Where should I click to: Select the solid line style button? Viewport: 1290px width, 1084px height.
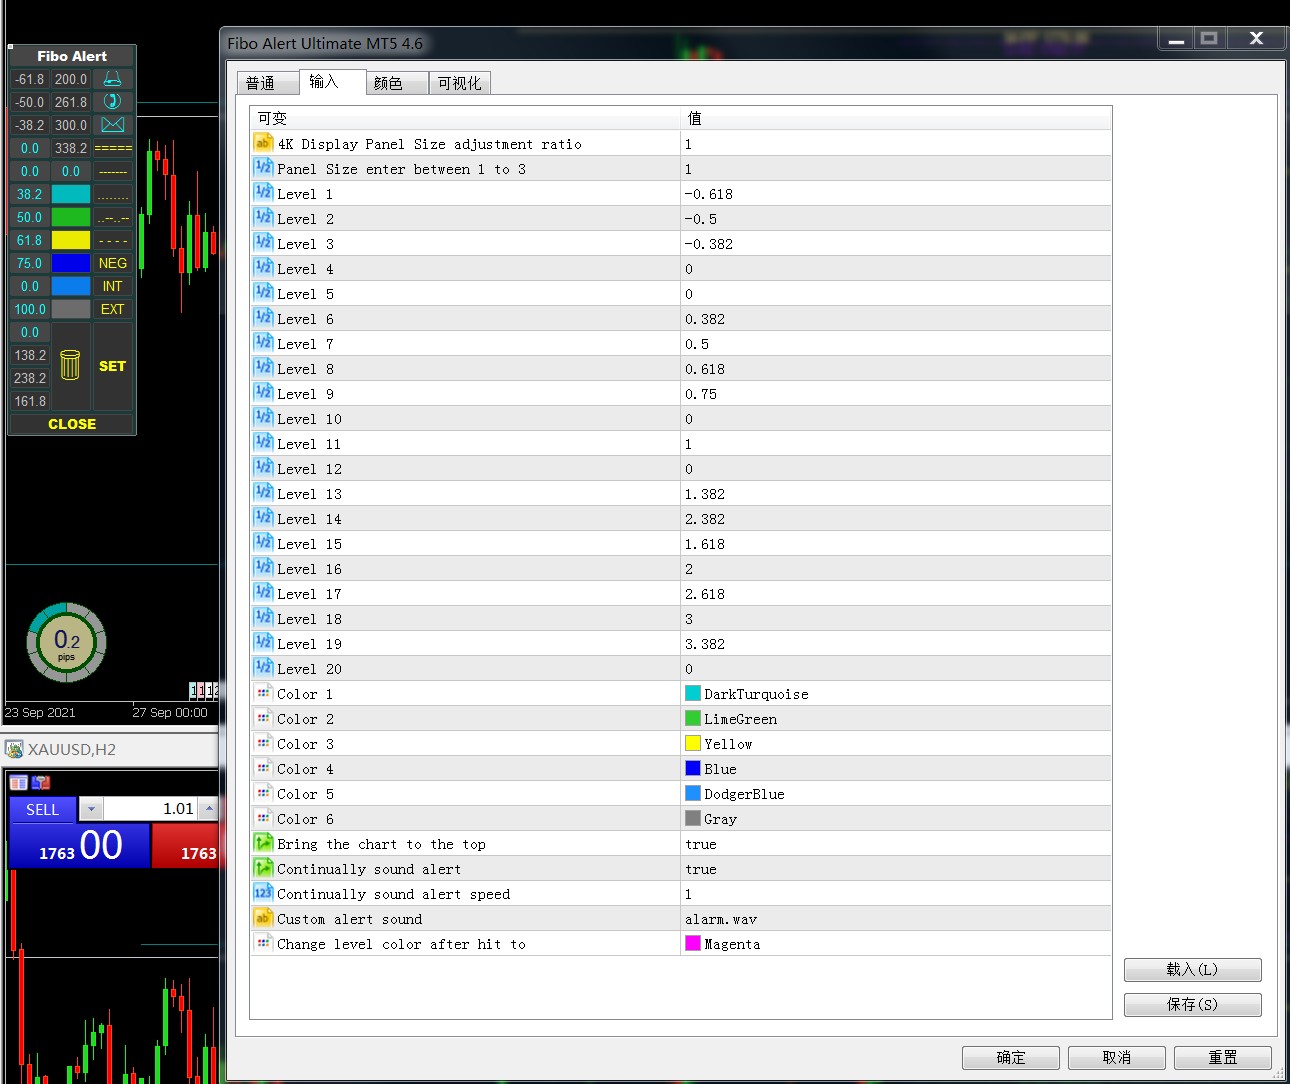[113, 171]
